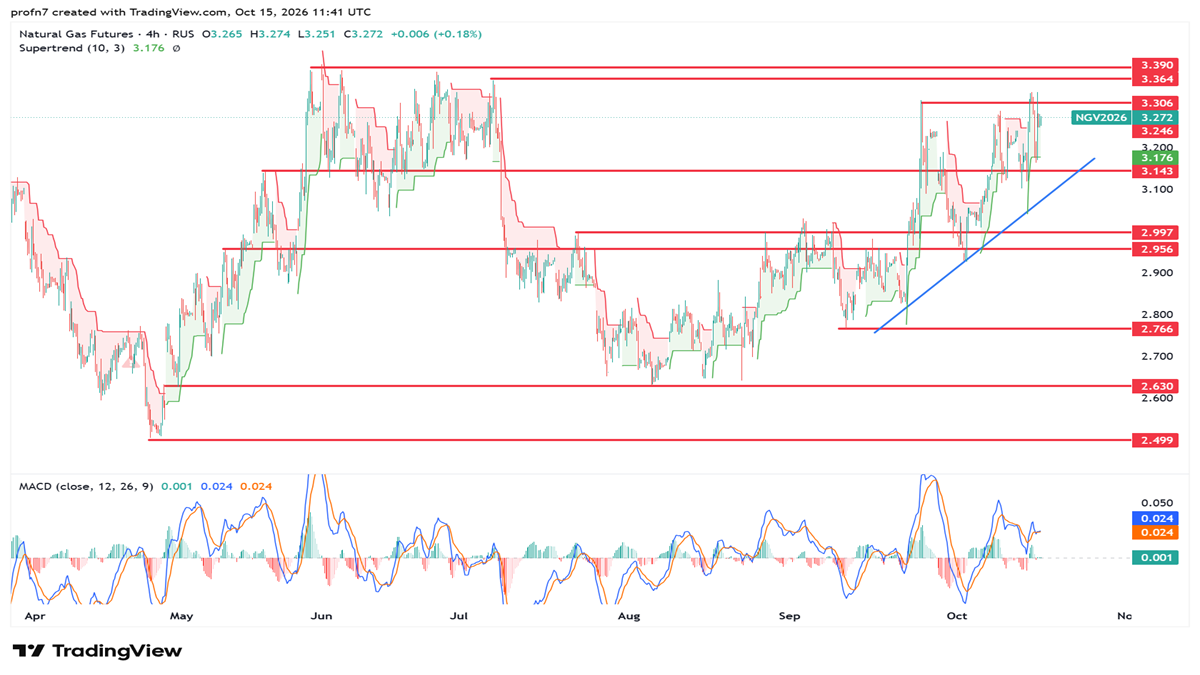This screenshot has height=675, width=1200.
Task: Select the close value C3.272 in header
Action: [362, 34]
